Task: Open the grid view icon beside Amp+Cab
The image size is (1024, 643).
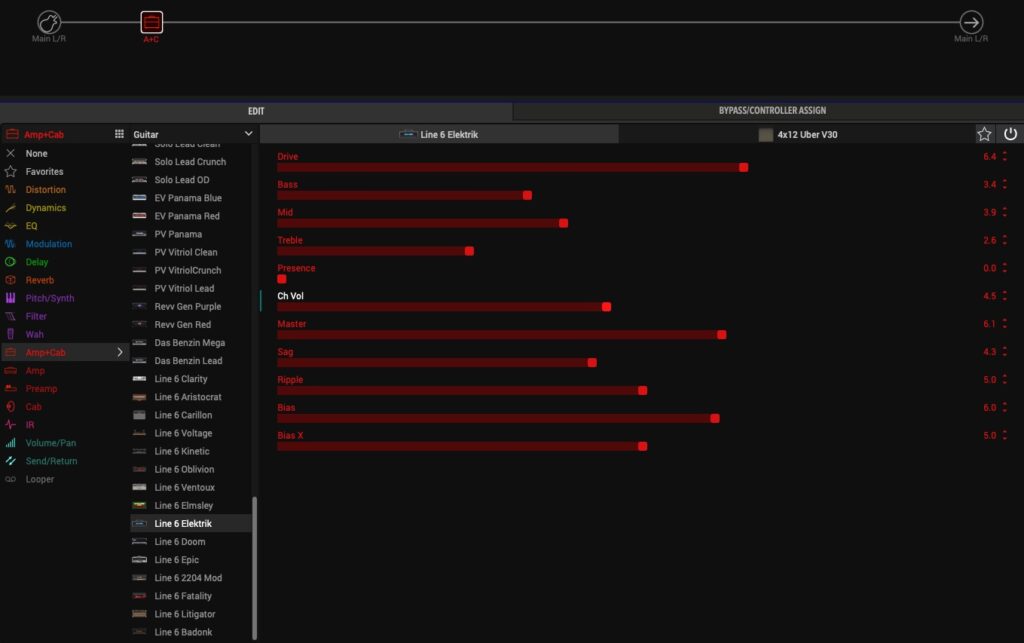Action: [119, 134]
